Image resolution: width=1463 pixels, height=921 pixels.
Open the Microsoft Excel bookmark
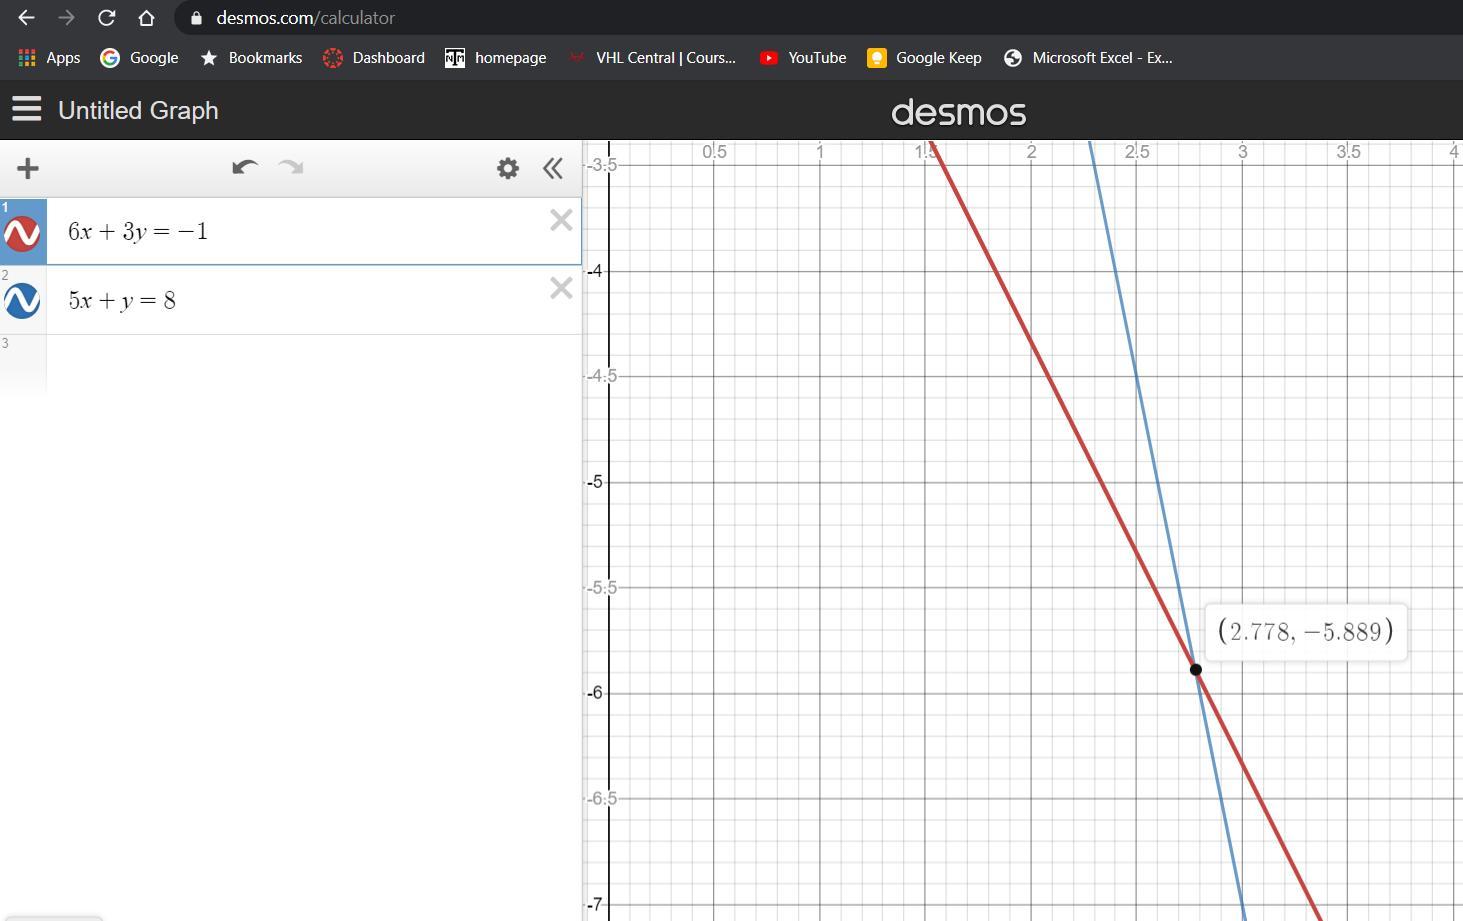[1088, 58]
